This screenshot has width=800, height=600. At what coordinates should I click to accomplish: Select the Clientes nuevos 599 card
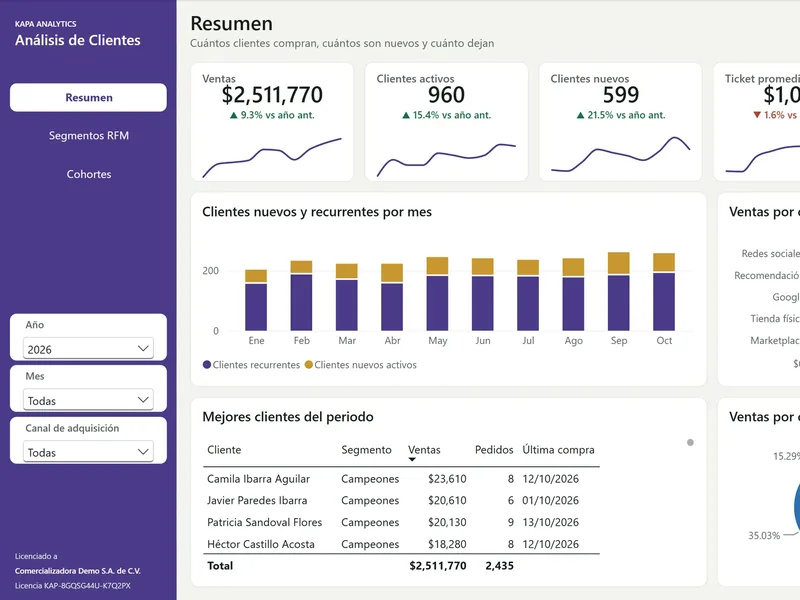coord(621,121)
